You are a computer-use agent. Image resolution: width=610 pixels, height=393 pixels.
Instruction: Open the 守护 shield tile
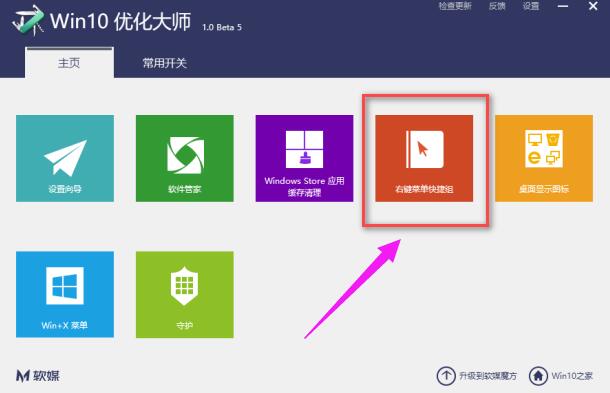[185, 295]
